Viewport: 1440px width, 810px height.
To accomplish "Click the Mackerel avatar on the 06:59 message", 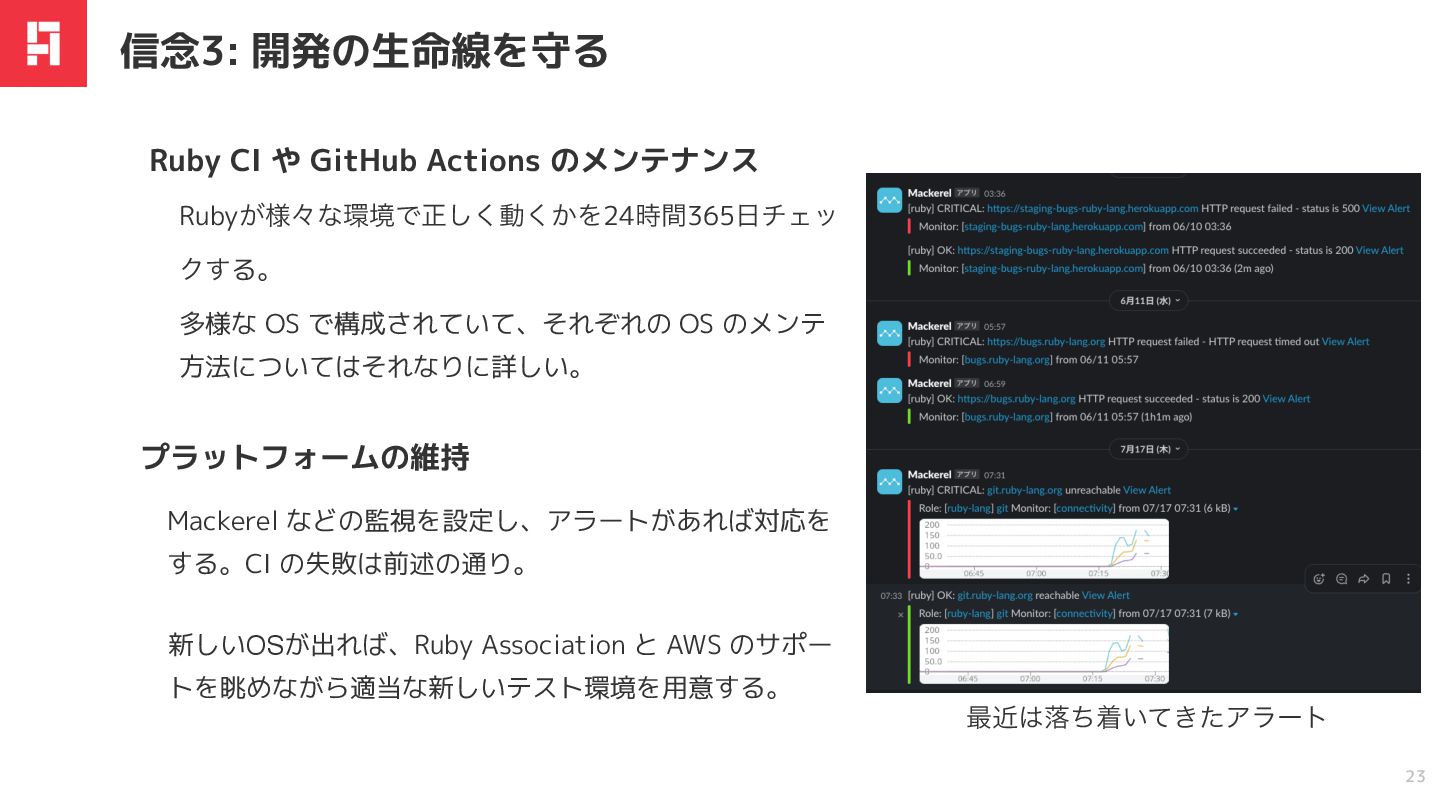I will pos(889,390).
